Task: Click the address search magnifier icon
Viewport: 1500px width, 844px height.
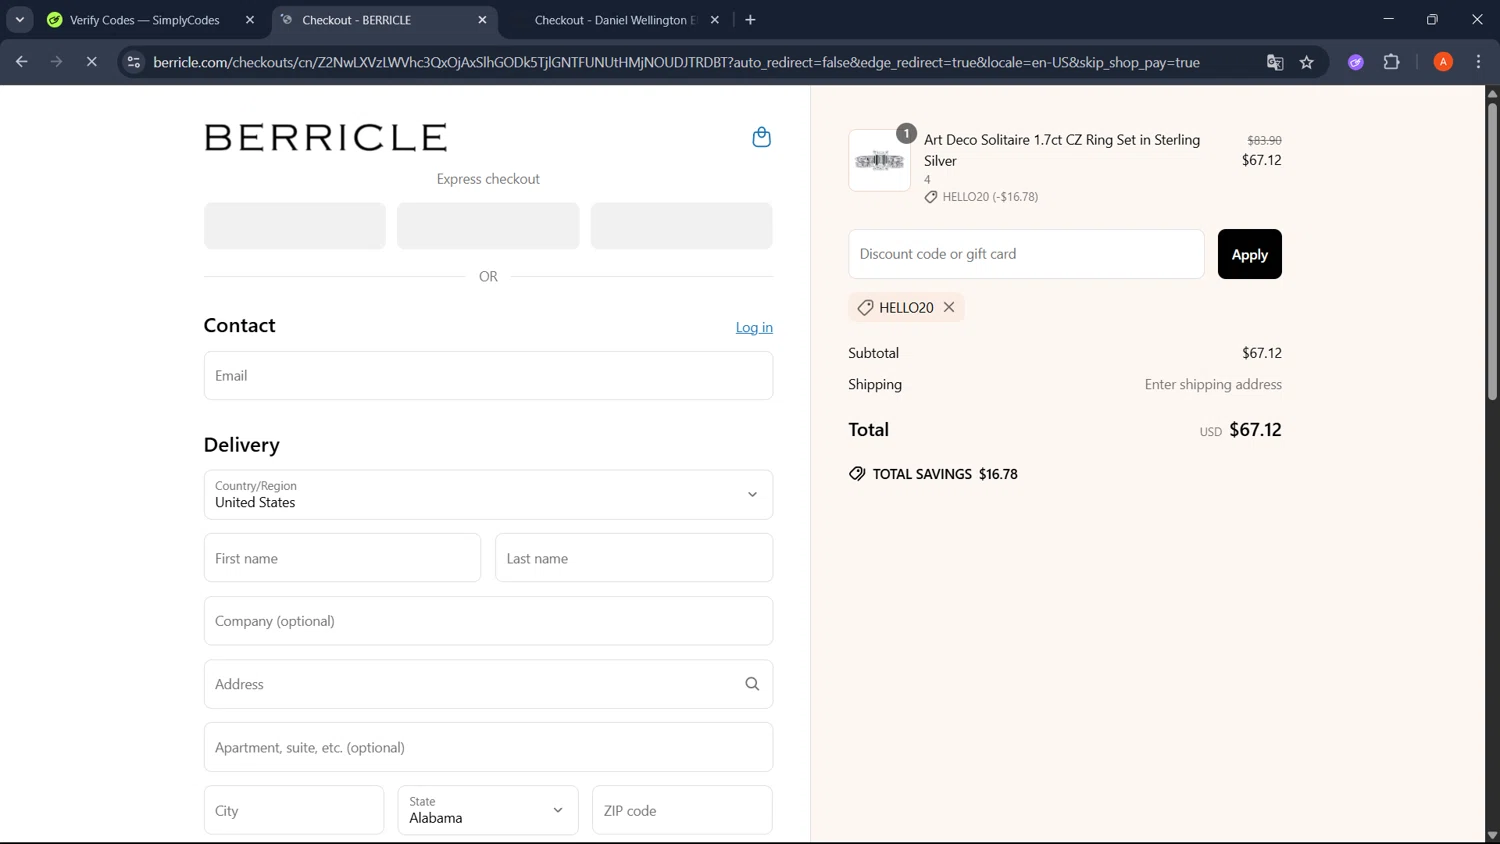Action: (x=752, y=684)
